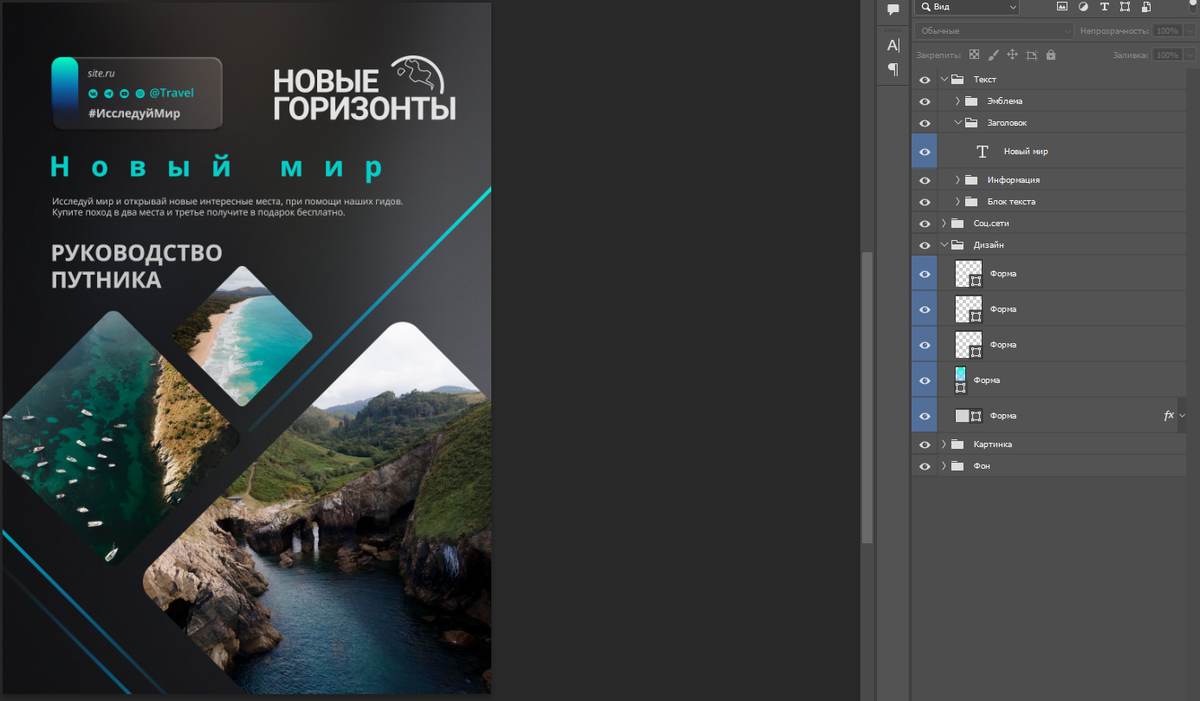The height and width of the screenshot is (701, 1200).
Task: Expand the Соц.сети group
Action: point(943,223)
